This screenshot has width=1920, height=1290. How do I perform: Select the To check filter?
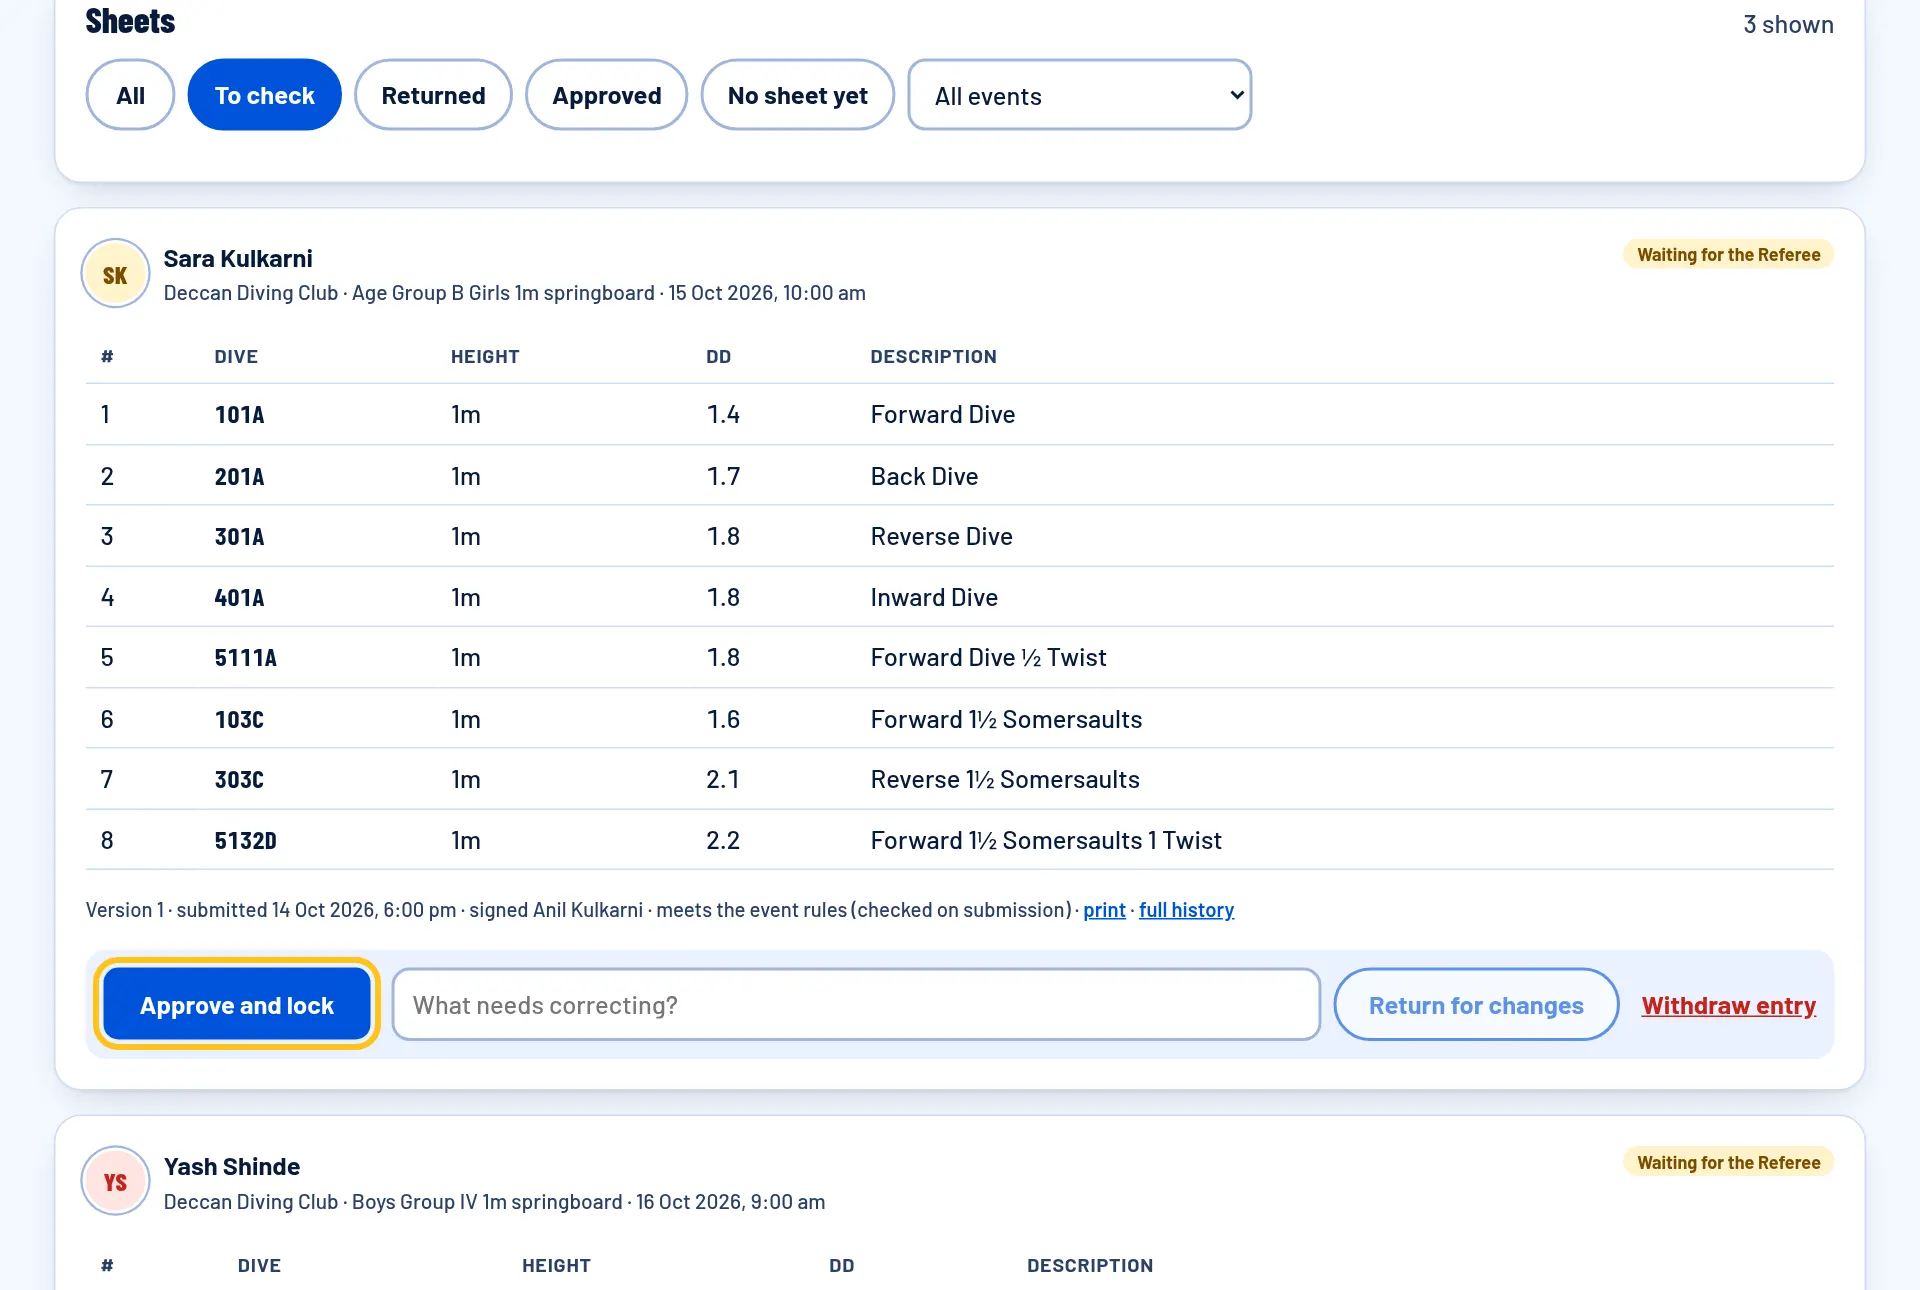pos(264,95)
